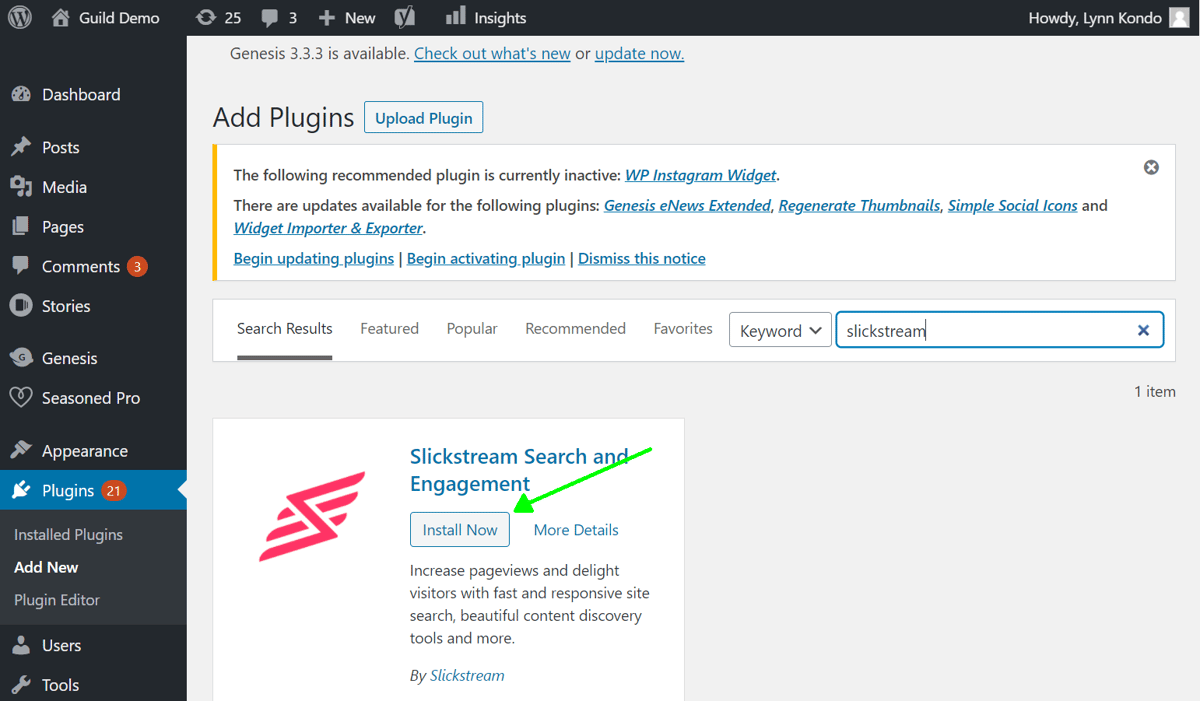Click the Slickstream plugin logo
Screen dimensions: 1200x701
pyautogui.click(x=311, y=516)
